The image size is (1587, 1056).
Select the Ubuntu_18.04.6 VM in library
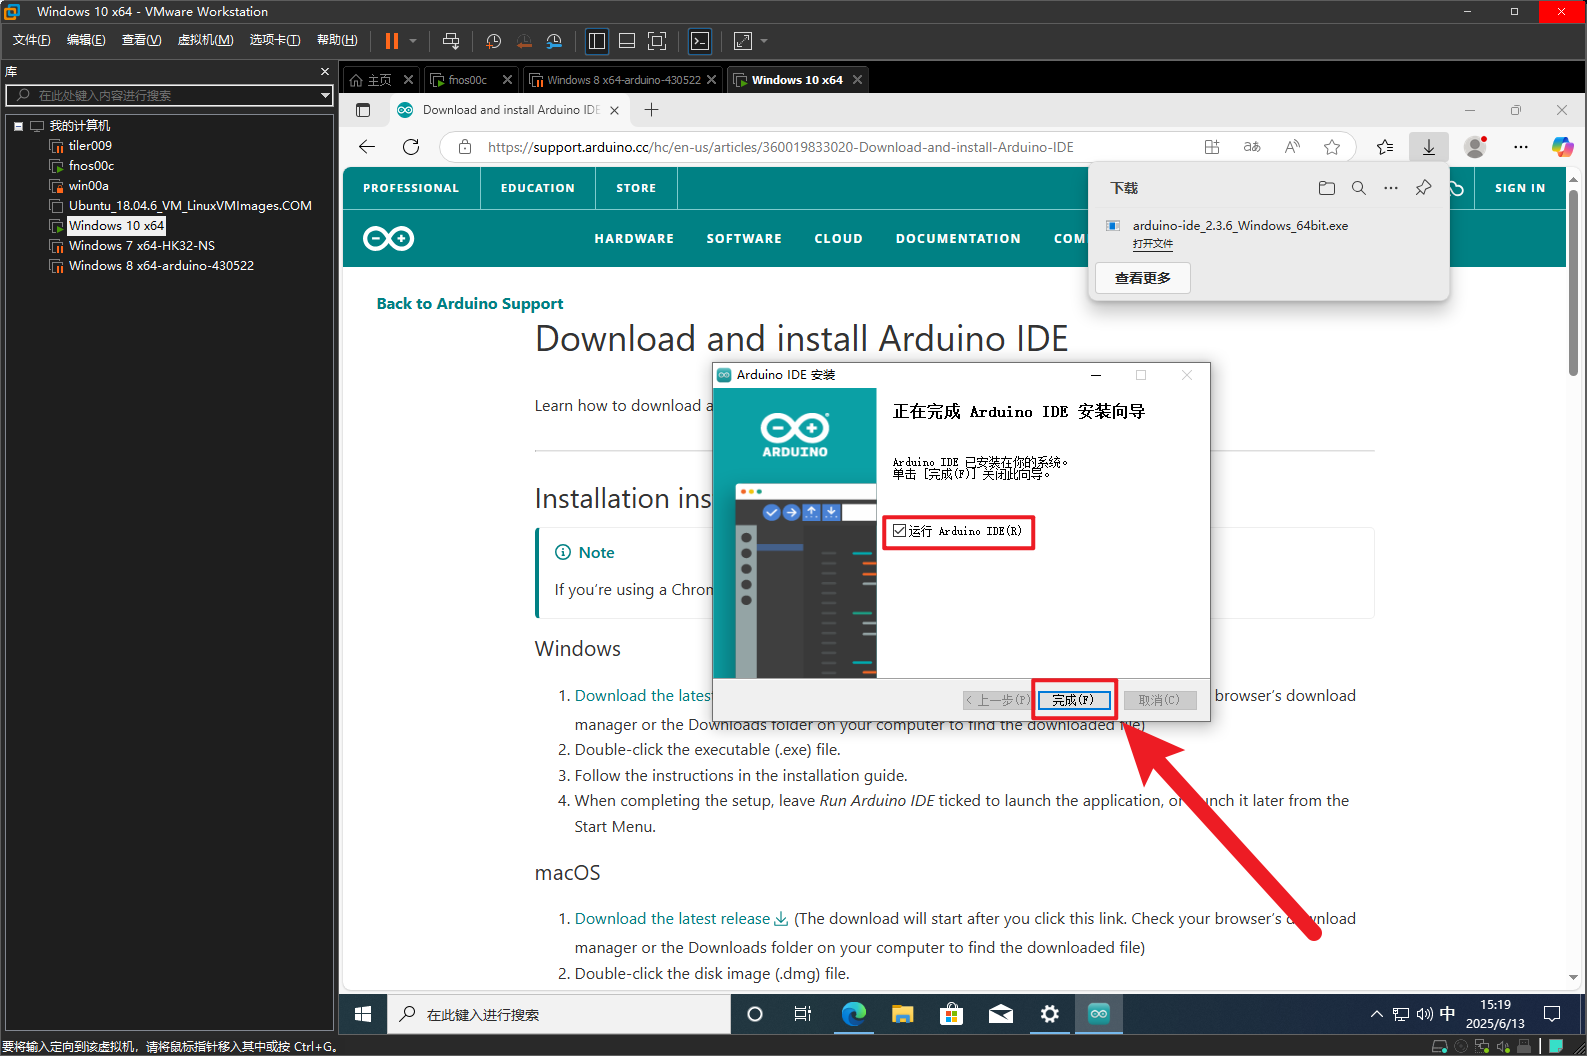coord(190,206)
